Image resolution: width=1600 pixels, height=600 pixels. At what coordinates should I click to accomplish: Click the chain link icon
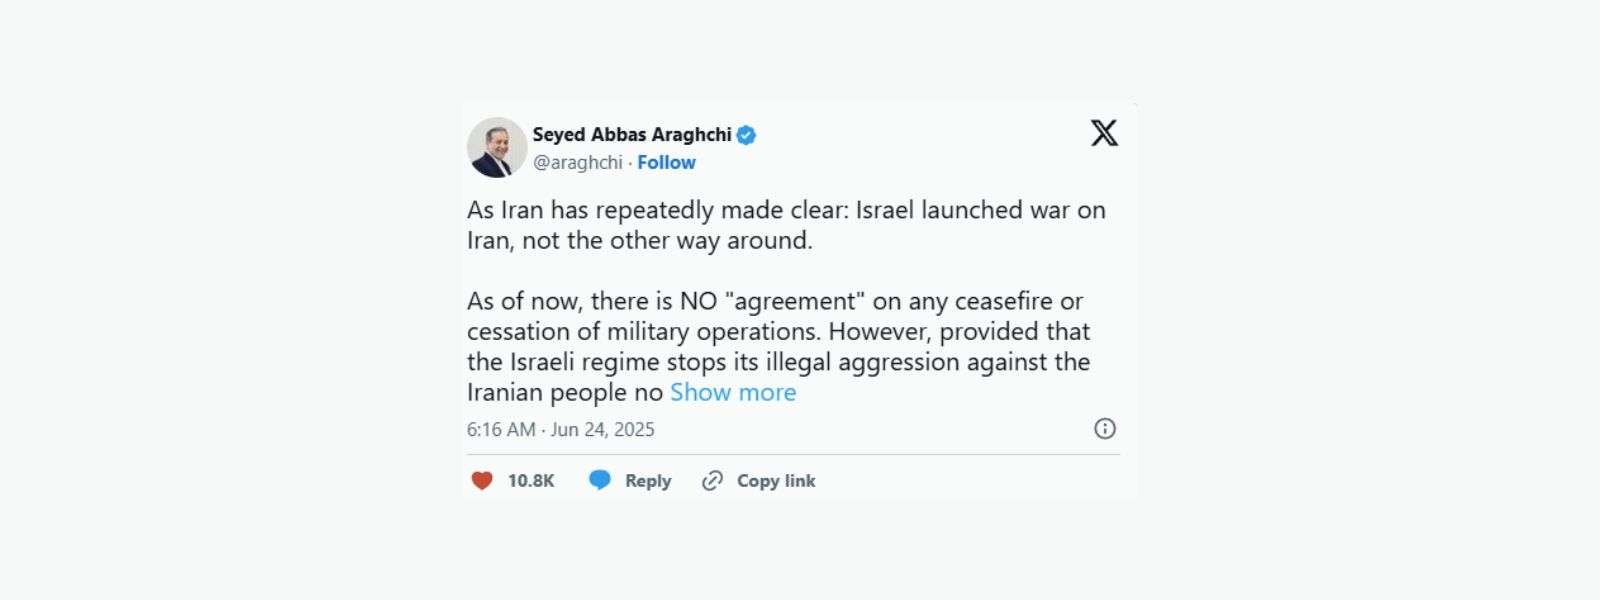(x=712, y=481)
